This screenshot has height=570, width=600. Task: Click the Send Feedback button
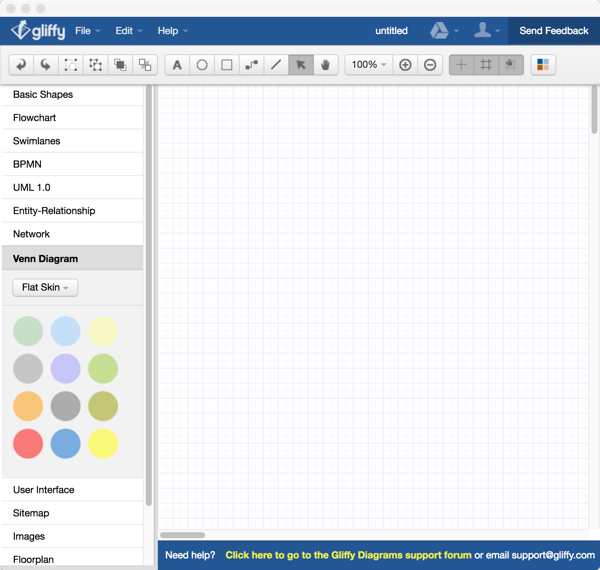pos(554,31)
